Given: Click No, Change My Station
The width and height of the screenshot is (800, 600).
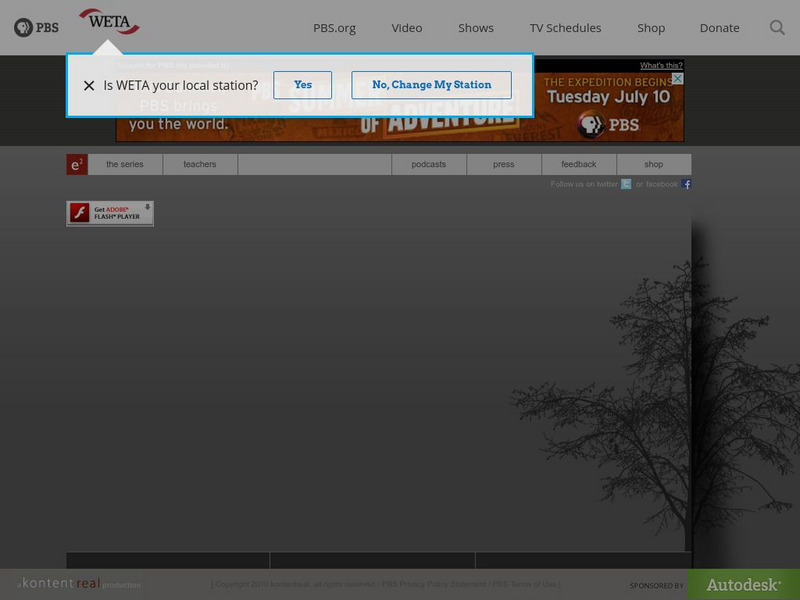Looking at the screenshot, I should (432, 85).
